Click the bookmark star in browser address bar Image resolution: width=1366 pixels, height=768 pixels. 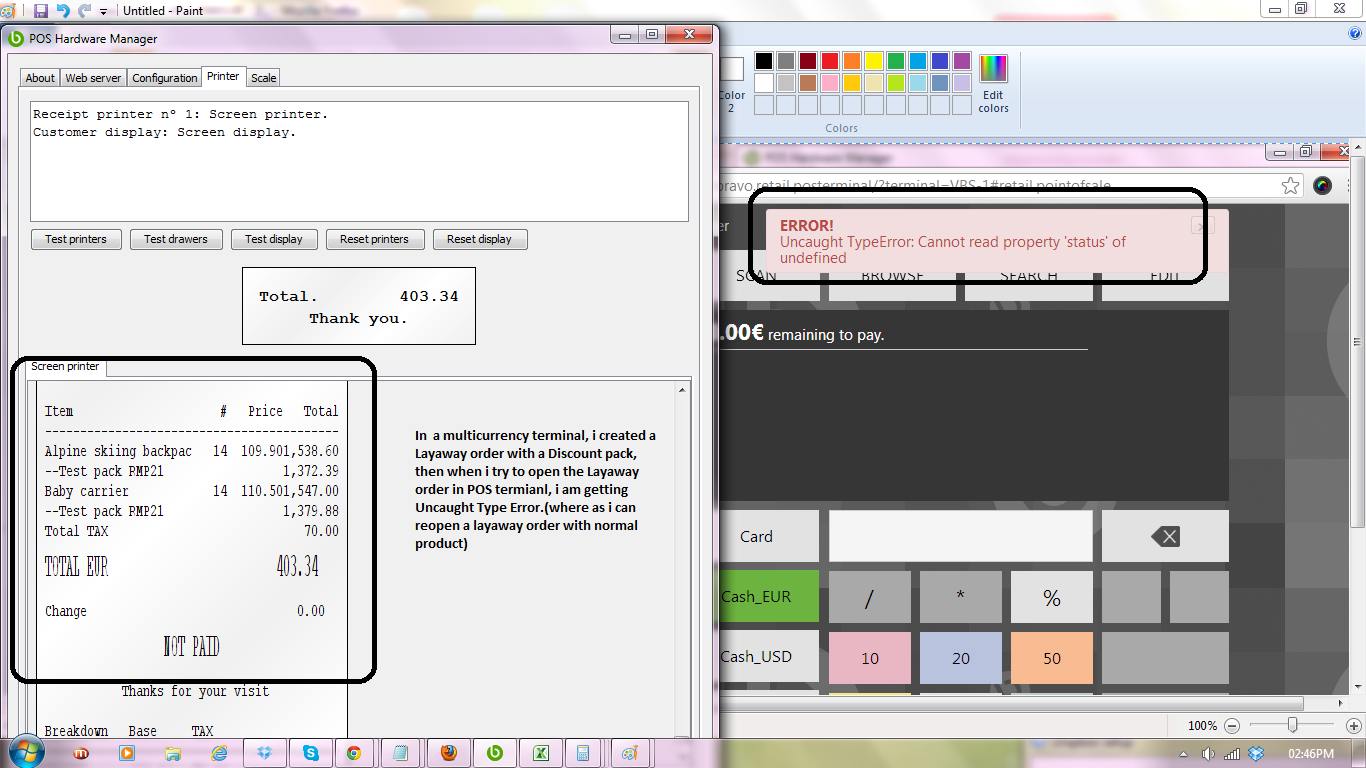point(1291,185)
